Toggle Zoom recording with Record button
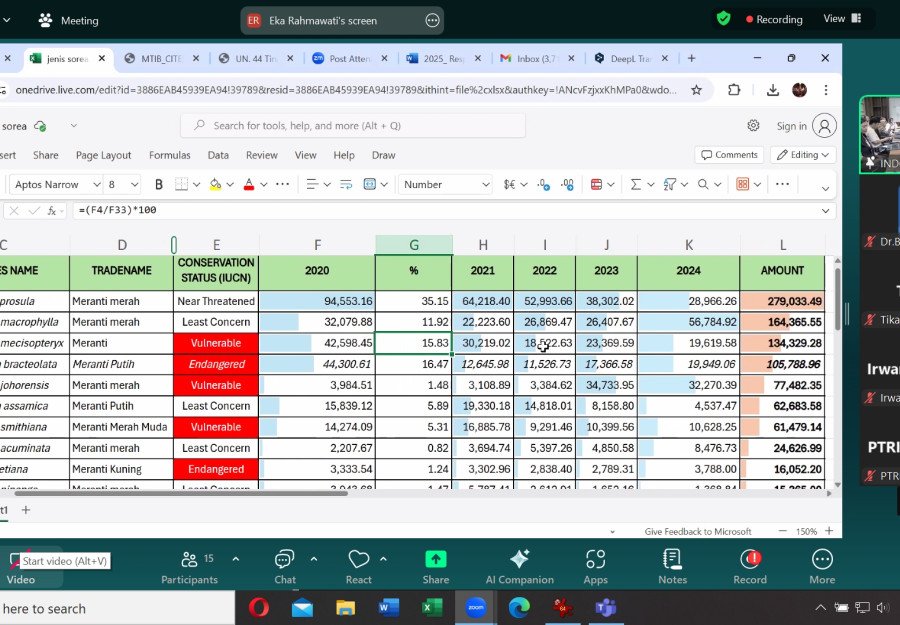The image size is (900, 625). (x=750, y=567)
